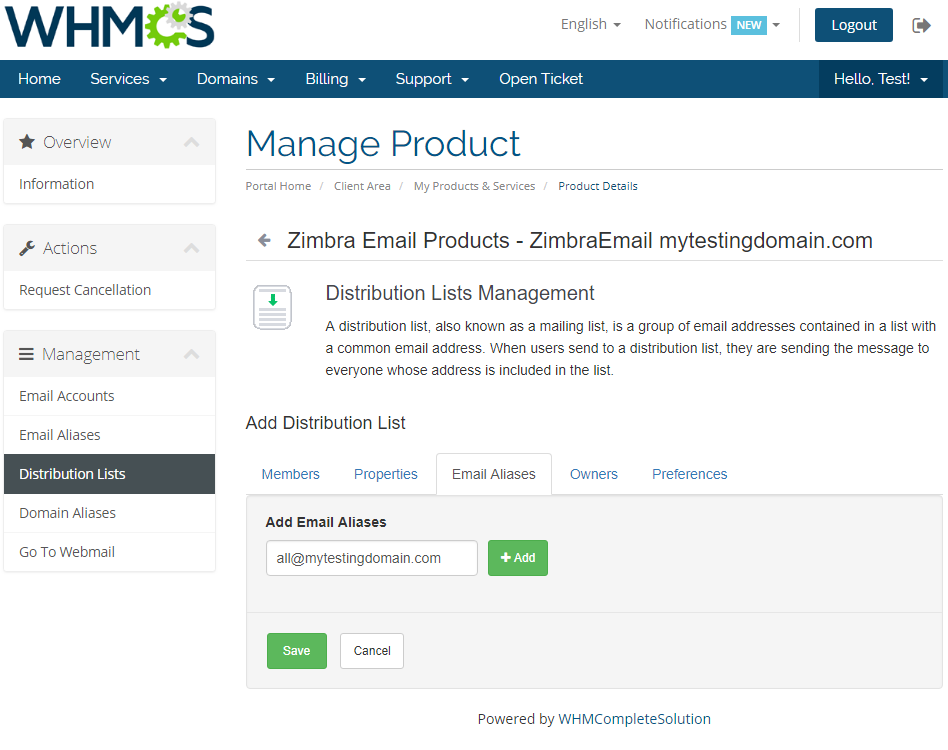Click the Cancel button
This screenshot has height=750, width=948.
pos(371,651)
